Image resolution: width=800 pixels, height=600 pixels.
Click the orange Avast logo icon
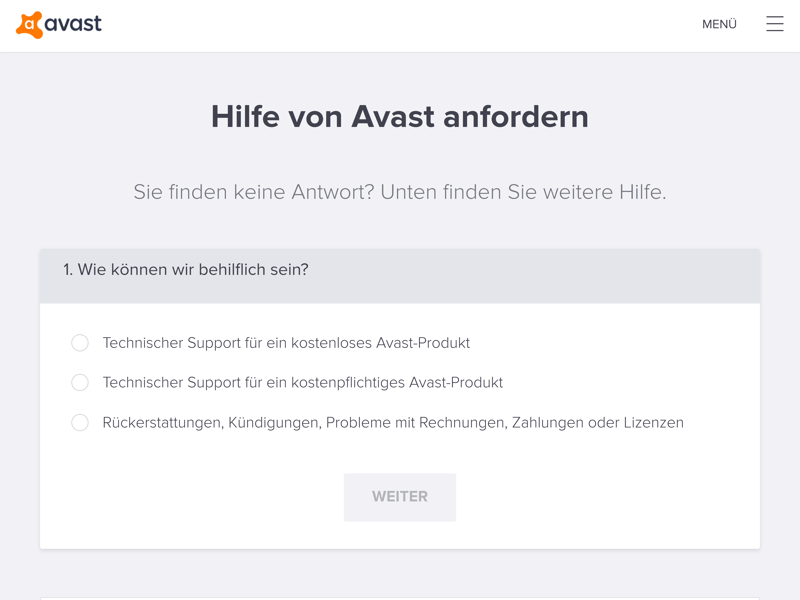(x=30, y=25)
